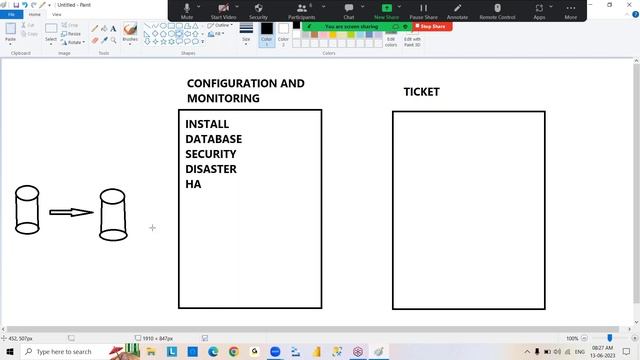Open Zoom from the taskbar
This screenshot has height=360, width=640.
[x=275, y=351]
